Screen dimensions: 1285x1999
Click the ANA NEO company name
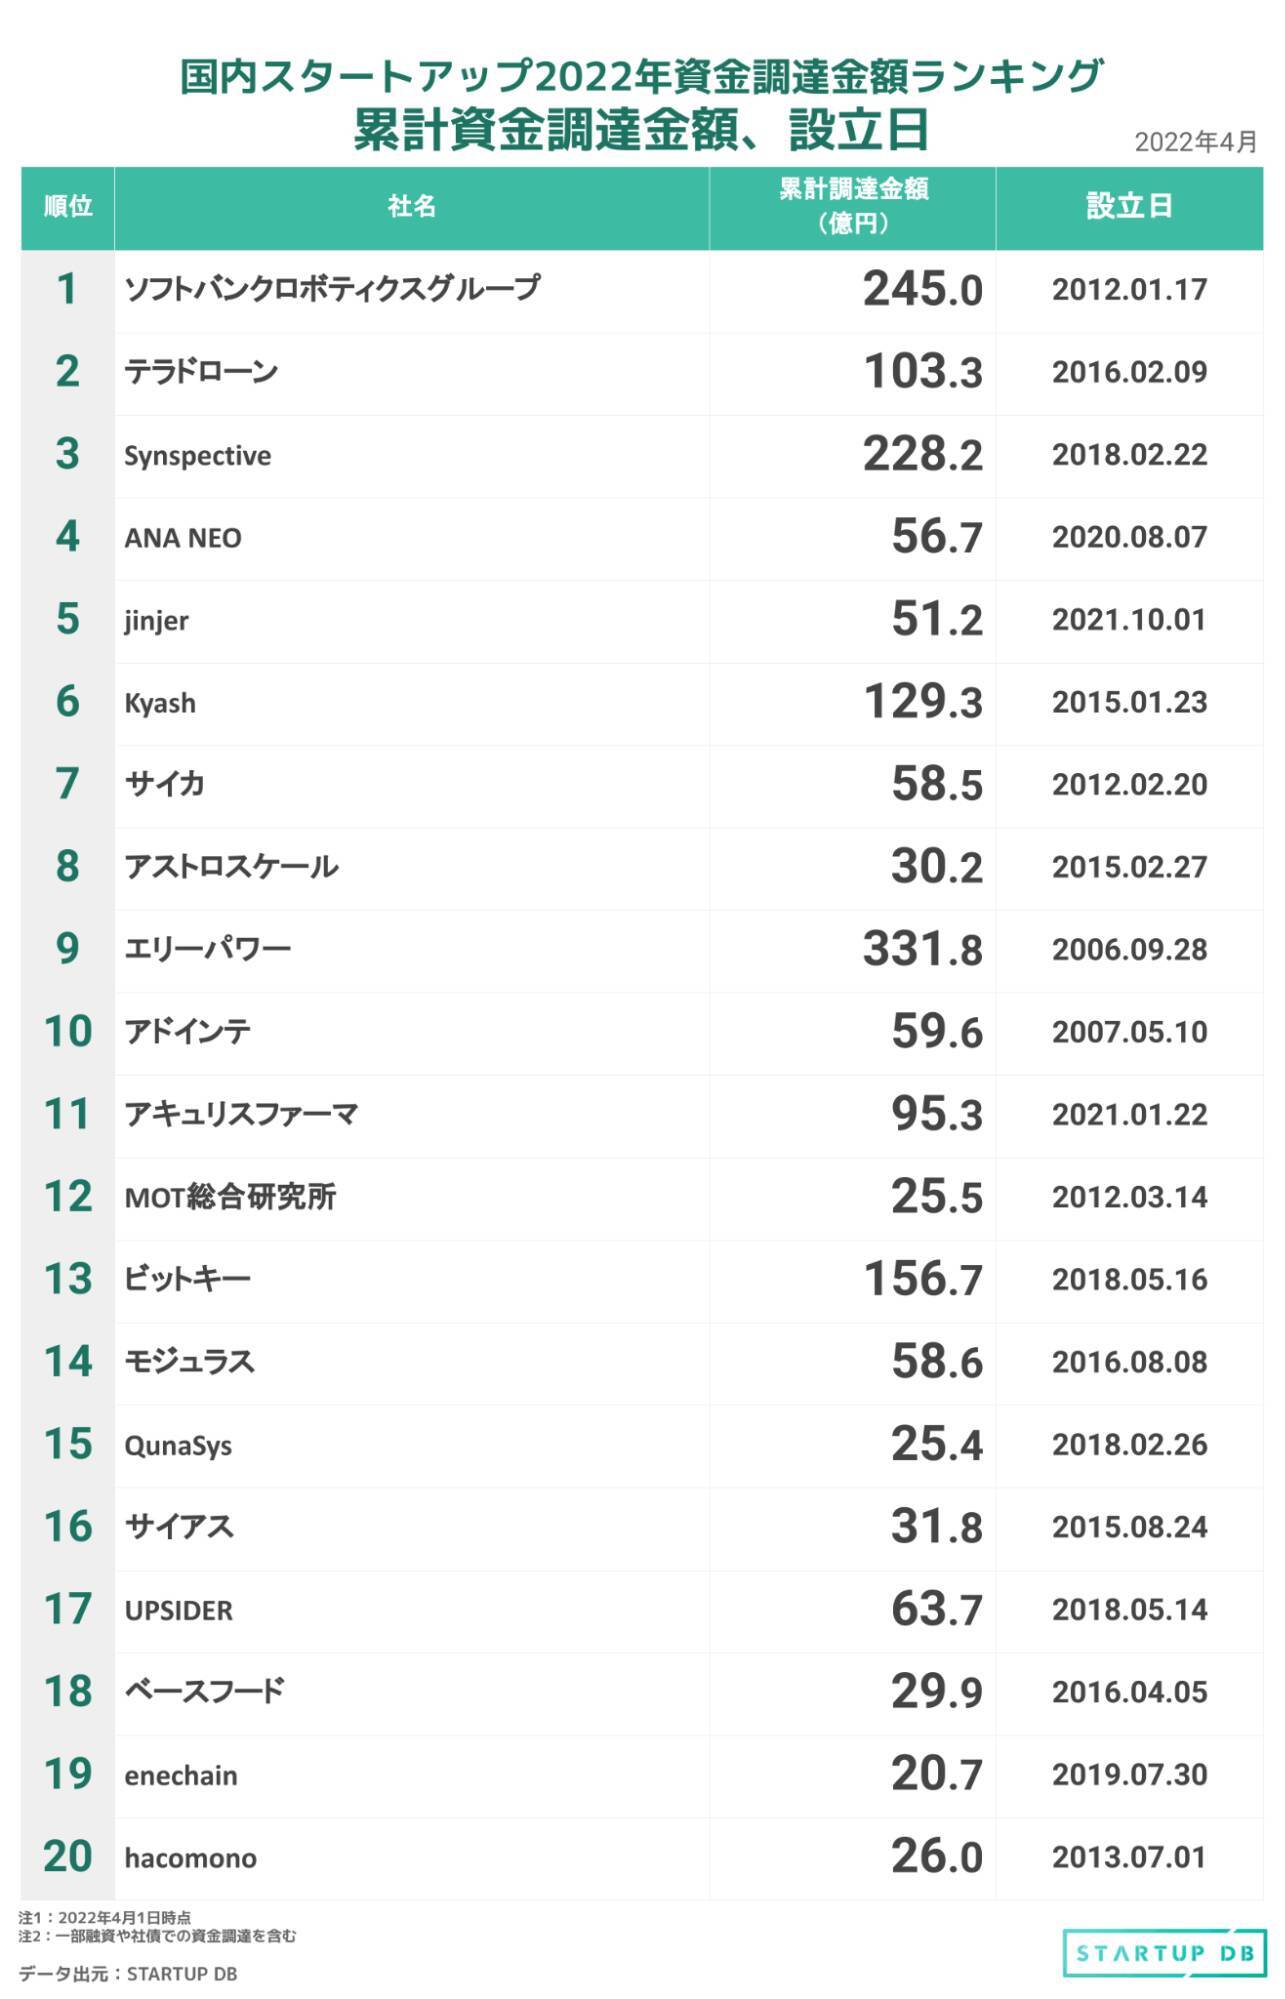coord(183,538)
